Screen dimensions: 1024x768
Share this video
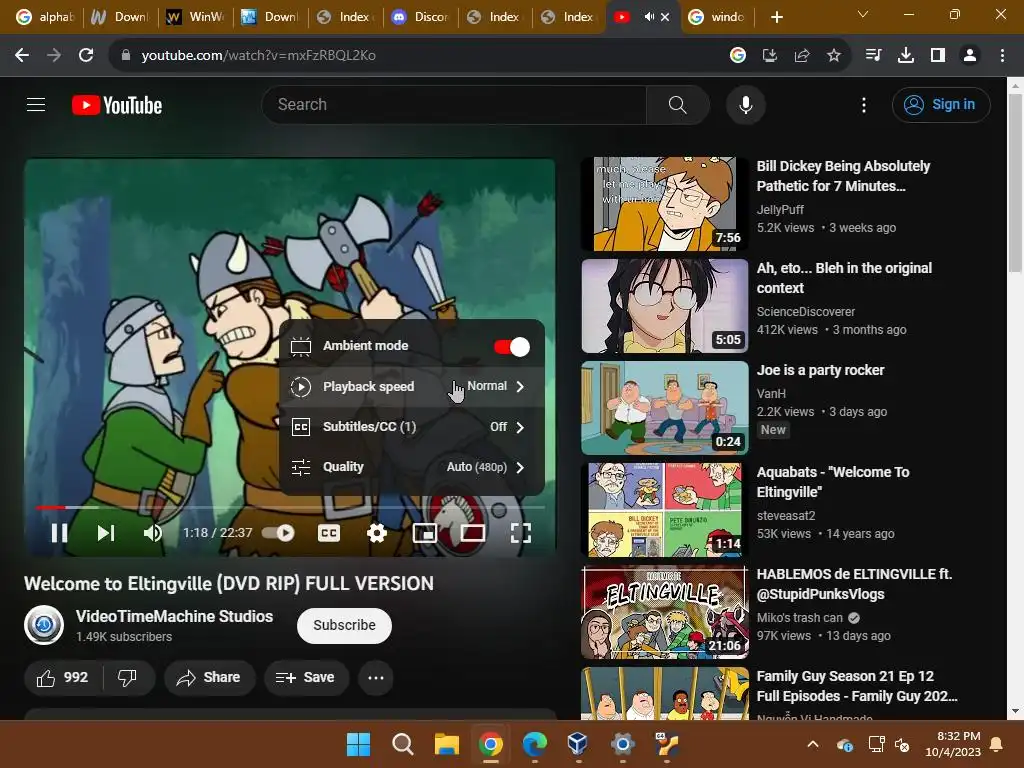209,678
